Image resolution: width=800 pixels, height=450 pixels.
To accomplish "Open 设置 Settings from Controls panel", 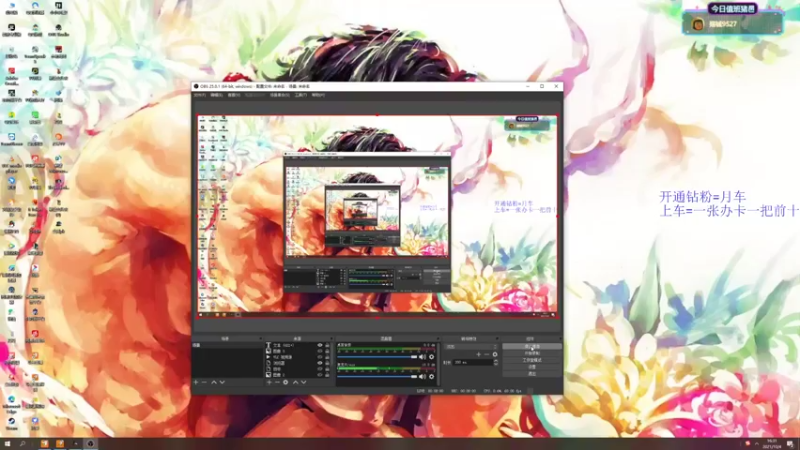I will coord(532,366).
